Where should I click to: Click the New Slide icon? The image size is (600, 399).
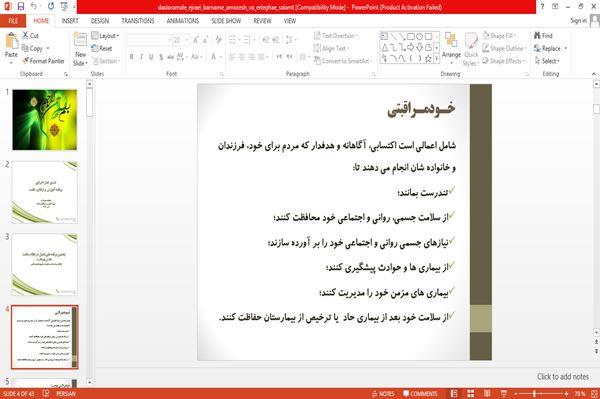[x=80, y=39]
